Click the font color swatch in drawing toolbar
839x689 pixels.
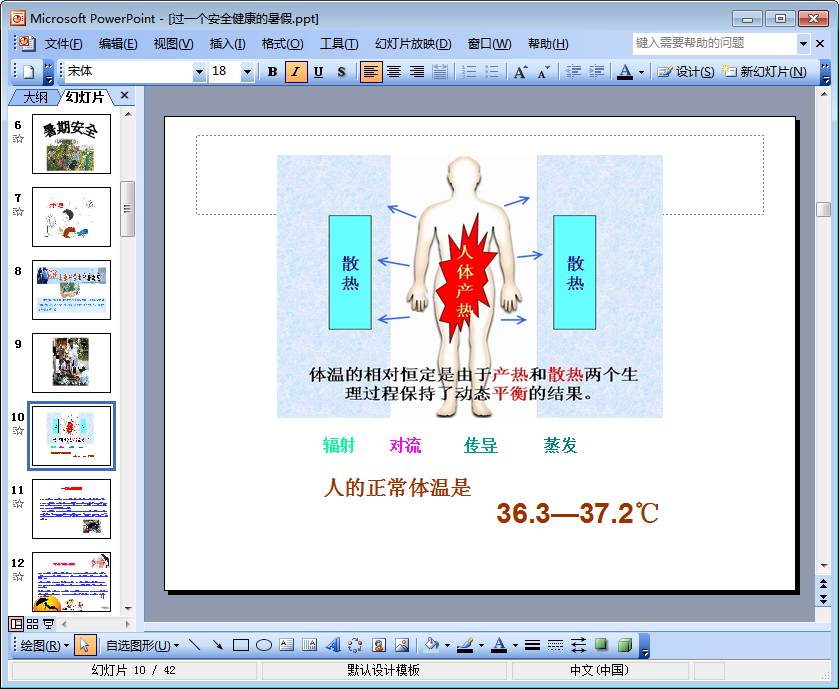[x=499, y=645]
